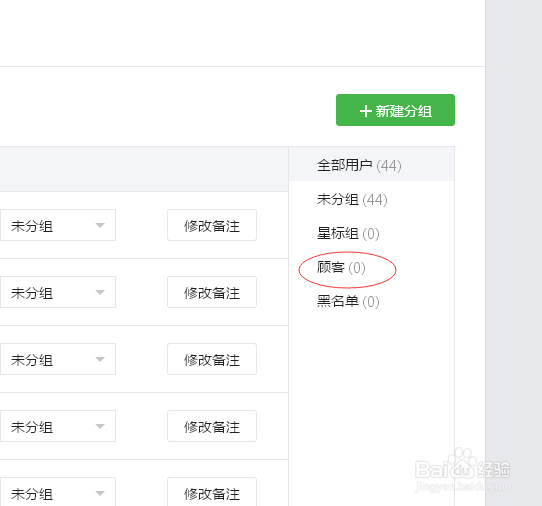Expand fourth row's 未分组 dropdown
Viewport: 542px width, 506px height.
[x=58, y=426]
